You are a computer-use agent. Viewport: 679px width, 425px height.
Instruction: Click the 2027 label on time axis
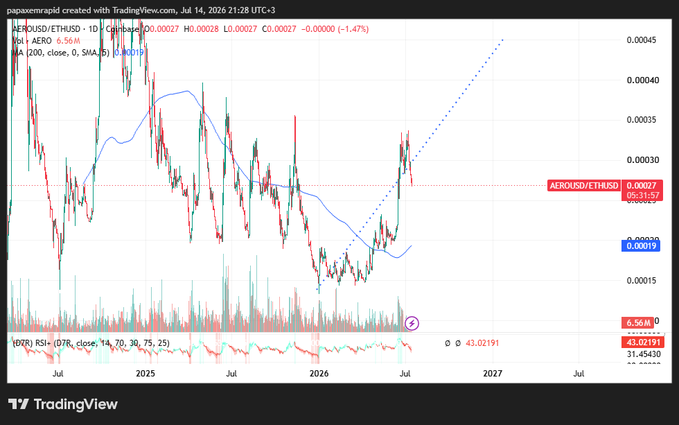pyautogui.click(x=492, y=373)
